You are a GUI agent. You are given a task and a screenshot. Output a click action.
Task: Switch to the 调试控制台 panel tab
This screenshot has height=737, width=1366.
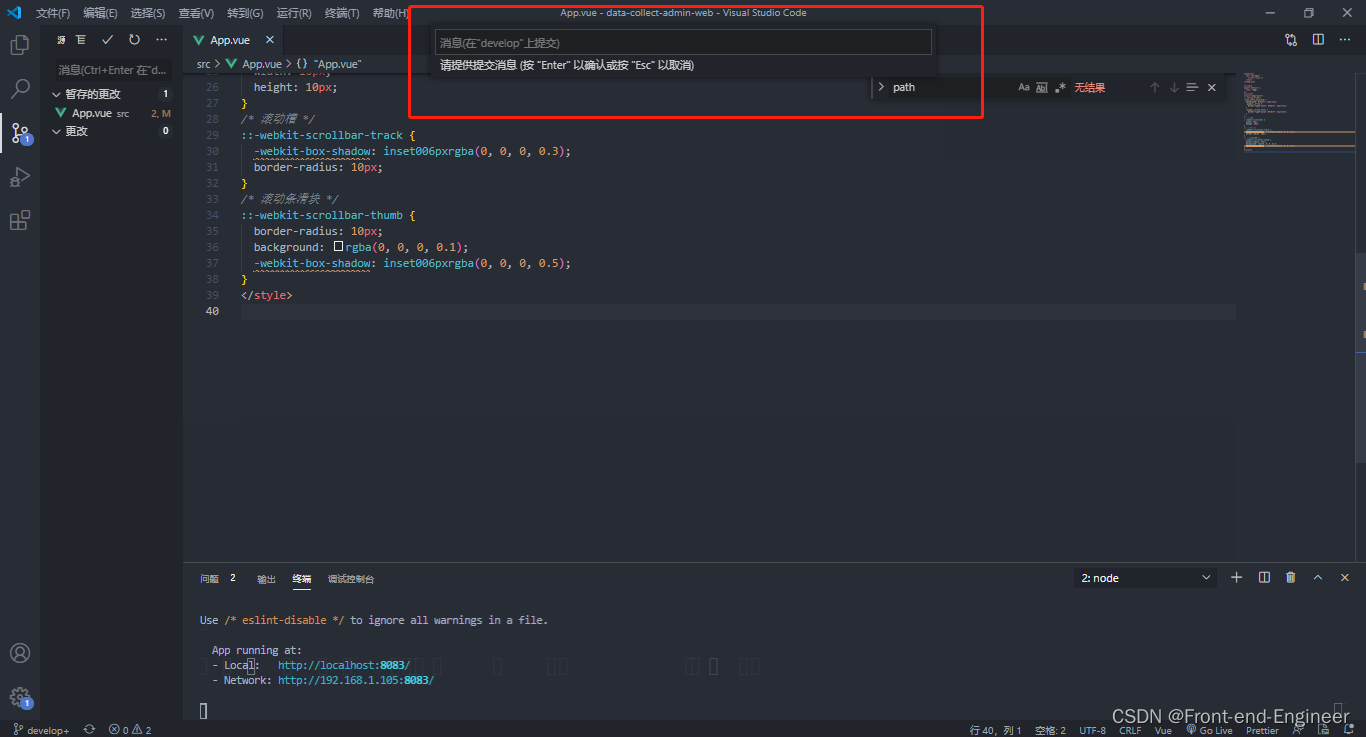(351, 578)
